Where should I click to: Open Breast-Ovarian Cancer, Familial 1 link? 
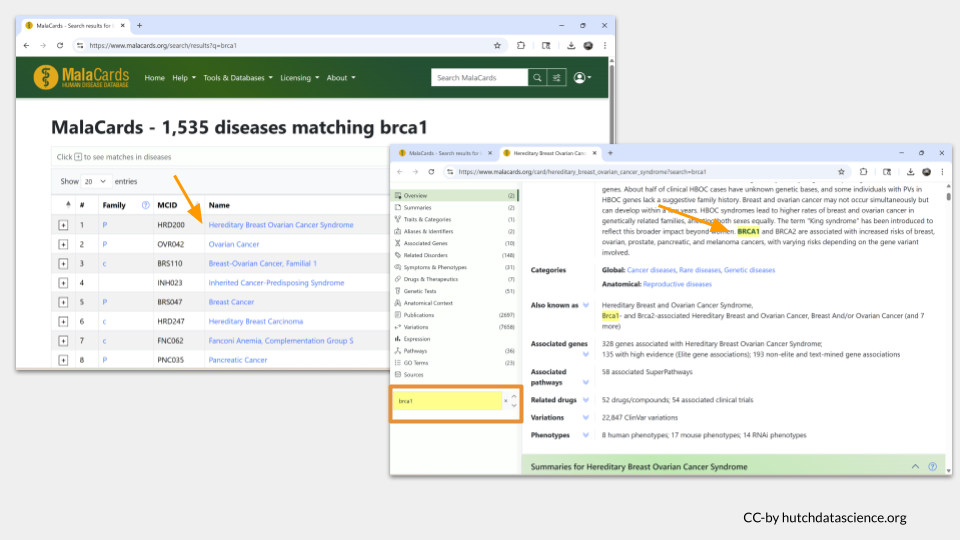click(263, 263)
